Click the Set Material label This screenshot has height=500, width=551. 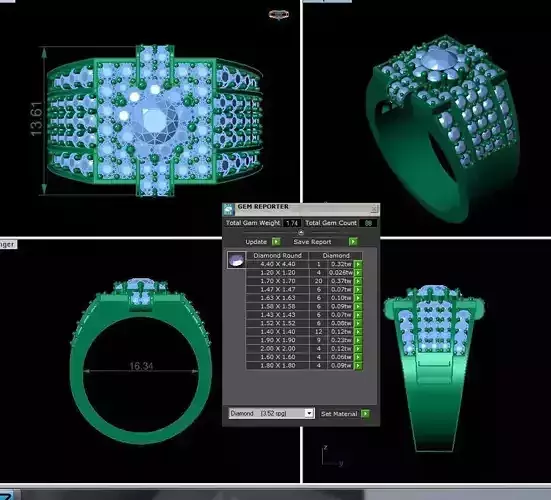tap(339, 414)
